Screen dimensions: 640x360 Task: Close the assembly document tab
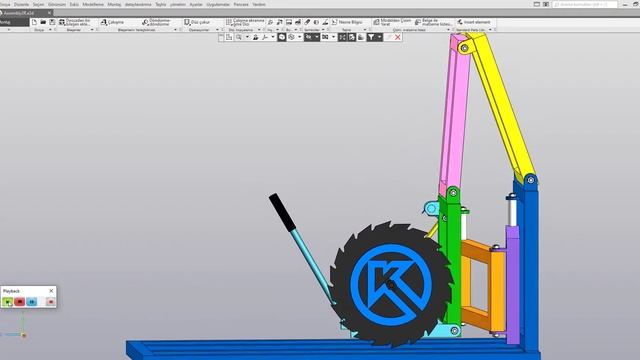point(49,13)
